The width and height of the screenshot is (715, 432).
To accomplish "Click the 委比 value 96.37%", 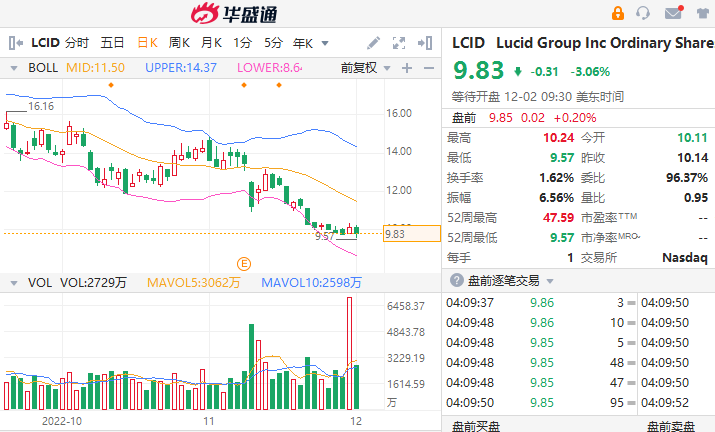I will [687, 177].
